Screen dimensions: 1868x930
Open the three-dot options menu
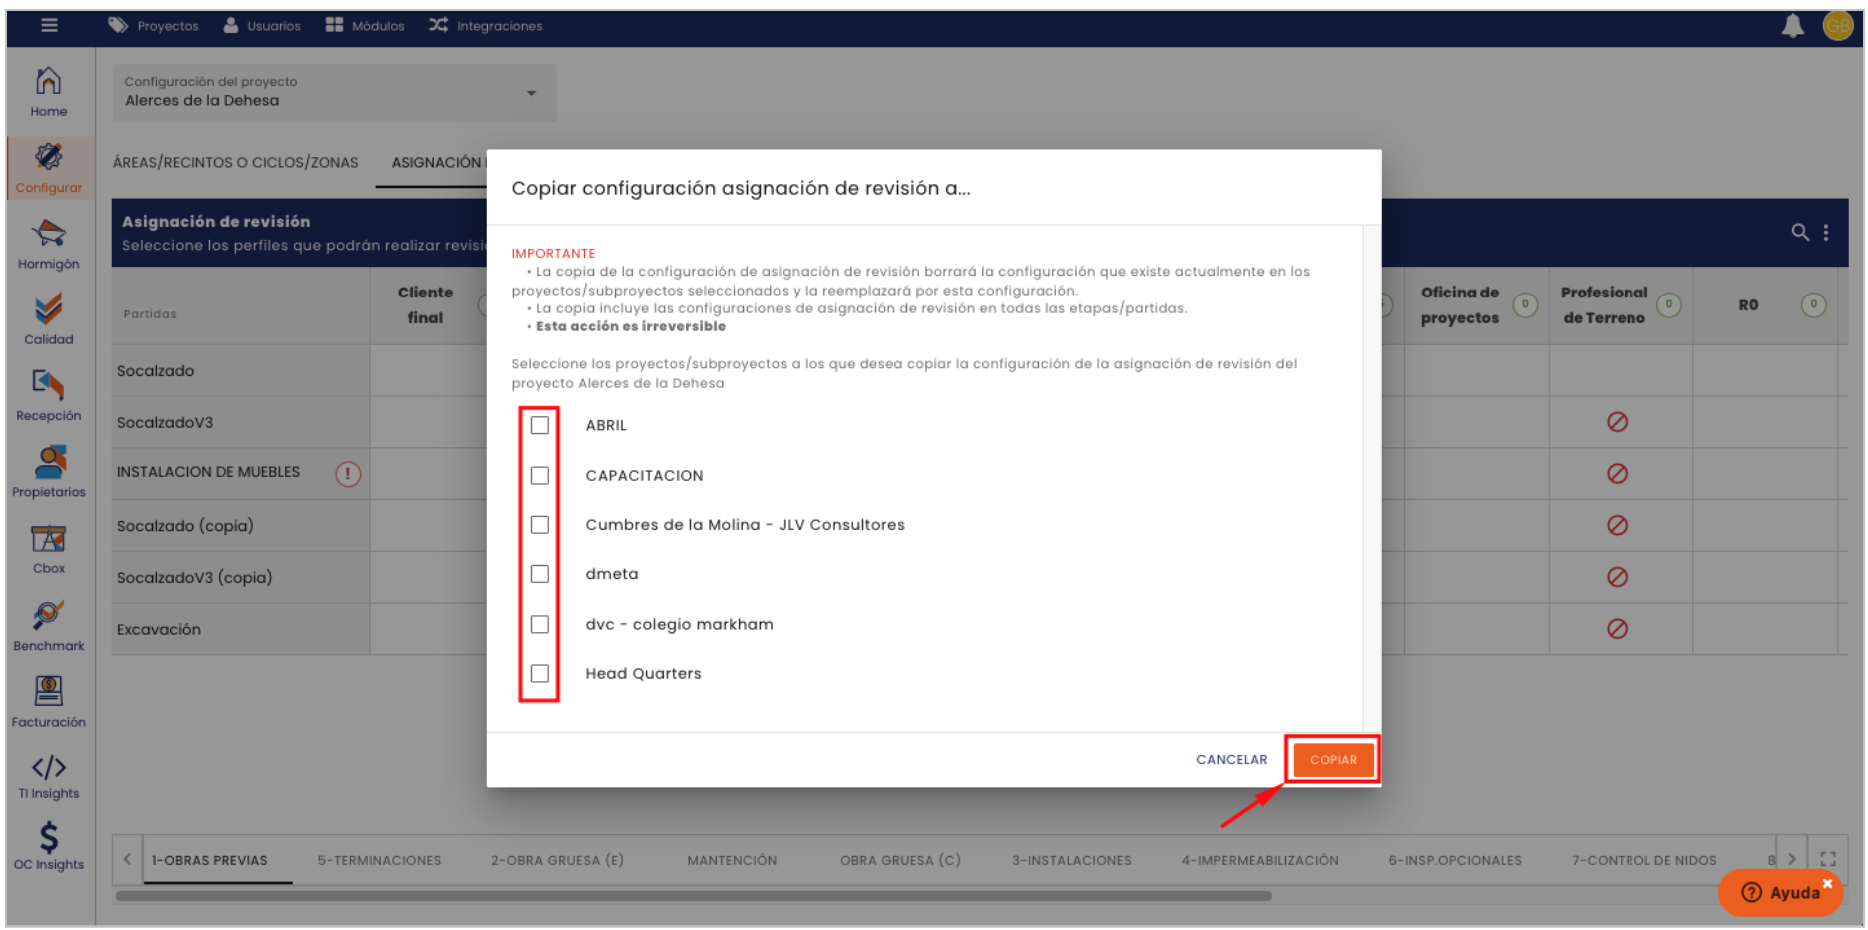pos(1826,232)
